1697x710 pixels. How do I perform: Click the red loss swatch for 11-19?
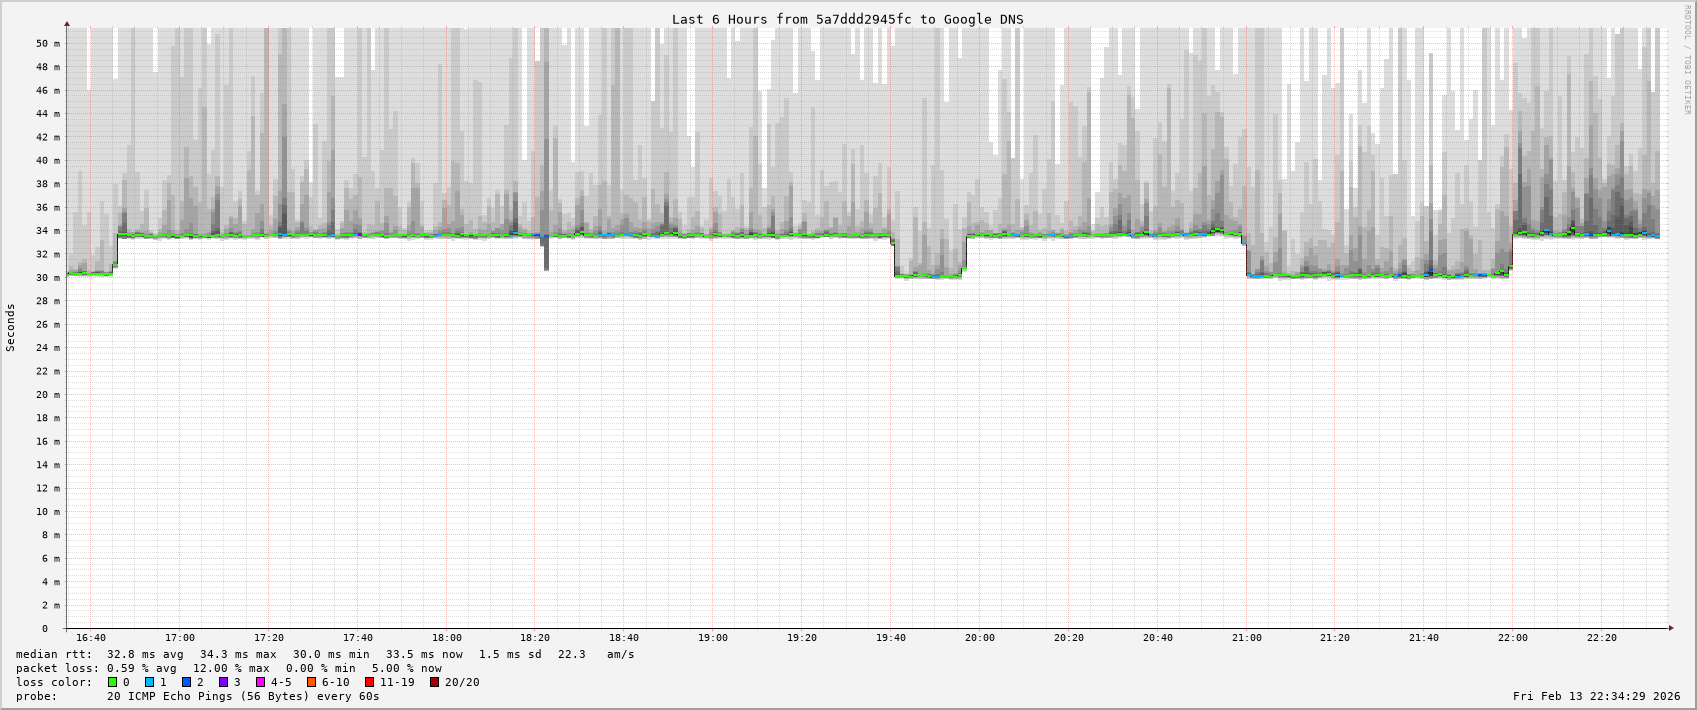click(370, 682)
